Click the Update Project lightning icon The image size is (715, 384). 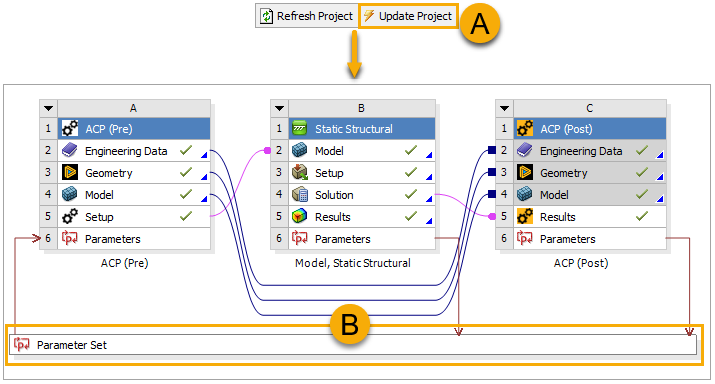(368, 16)
